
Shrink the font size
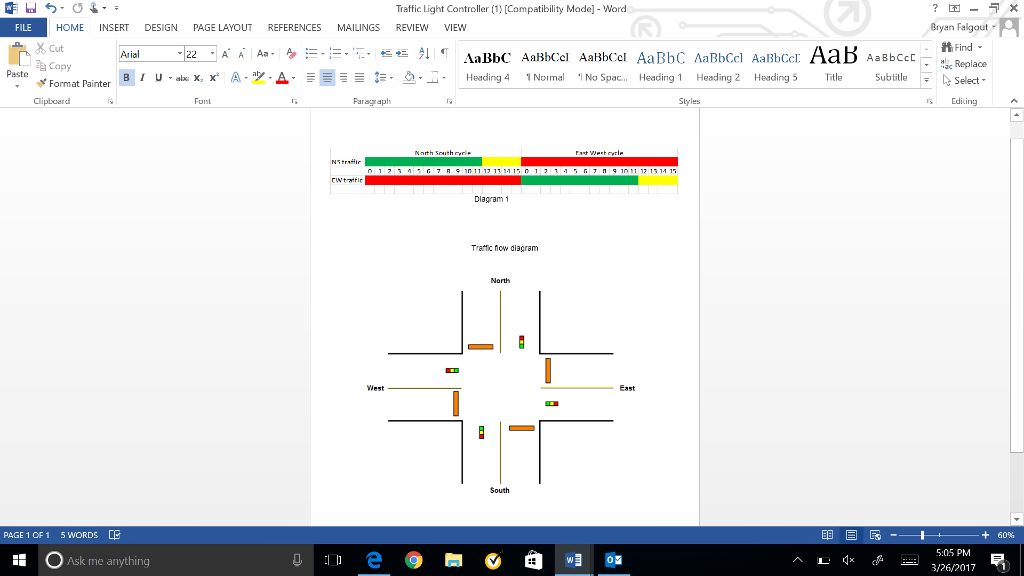pyautogui.click(x=241, y=54)
